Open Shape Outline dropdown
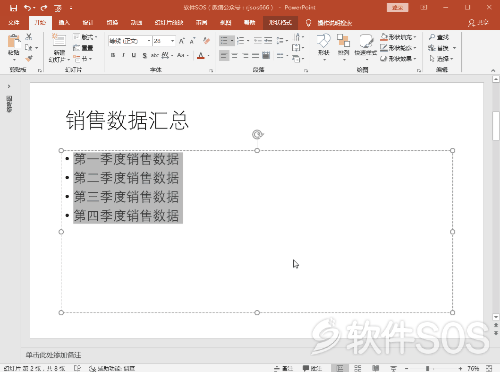The height and width of the screenshot is (372, 500). coord(398,48)
